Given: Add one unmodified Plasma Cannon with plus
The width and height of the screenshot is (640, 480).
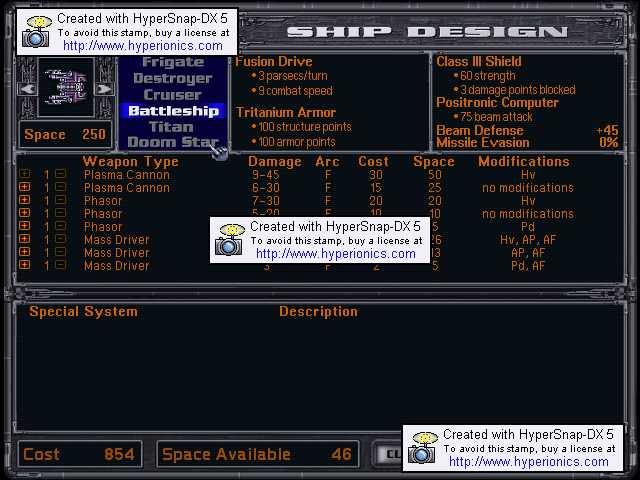Looking at the screenshot, I should tap(24, 187).
